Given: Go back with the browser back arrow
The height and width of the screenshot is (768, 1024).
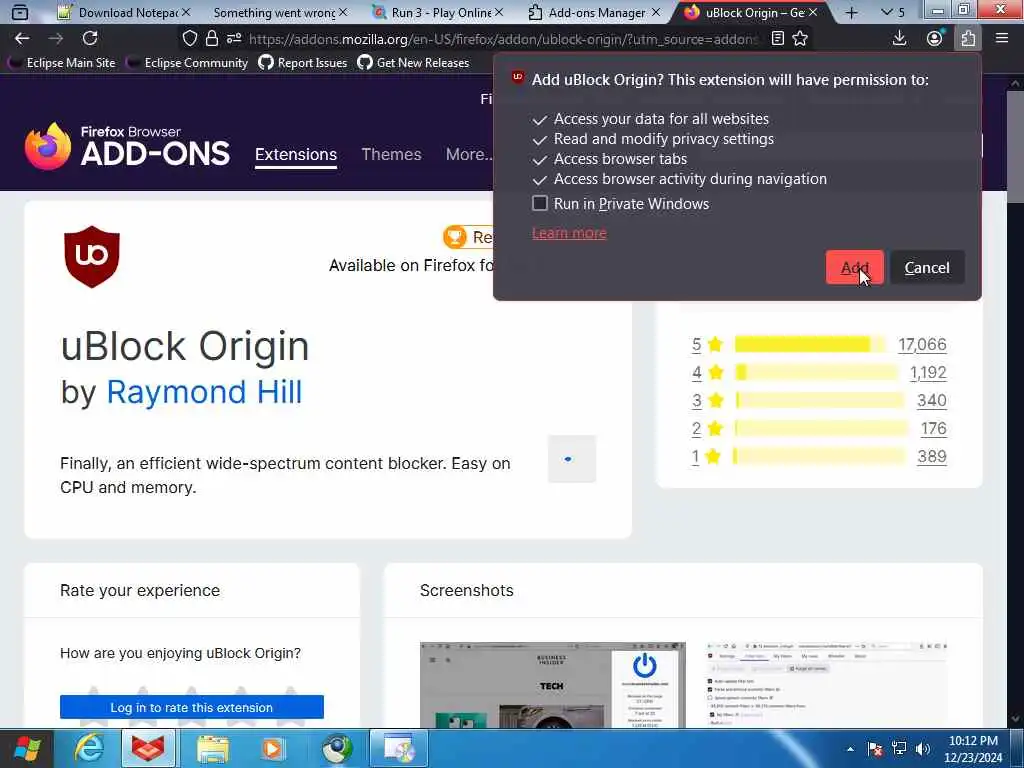Looking at the screenshot, I should click(22, 39).
